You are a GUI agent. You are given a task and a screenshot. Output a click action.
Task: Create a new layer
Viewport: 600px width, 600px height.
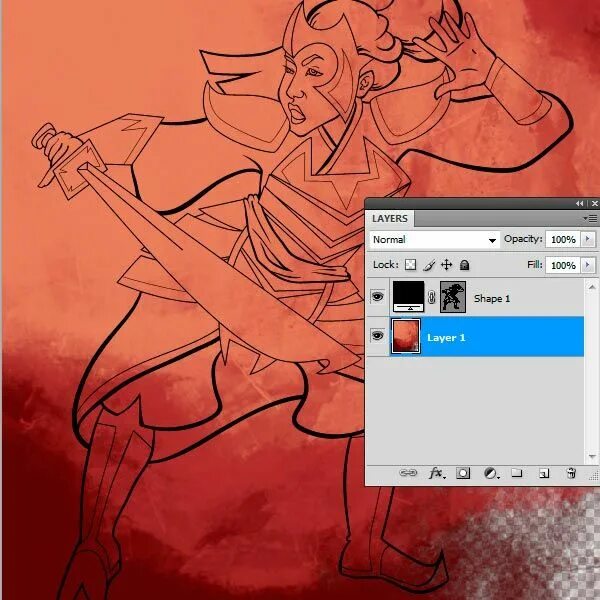[x=544, y=474]
